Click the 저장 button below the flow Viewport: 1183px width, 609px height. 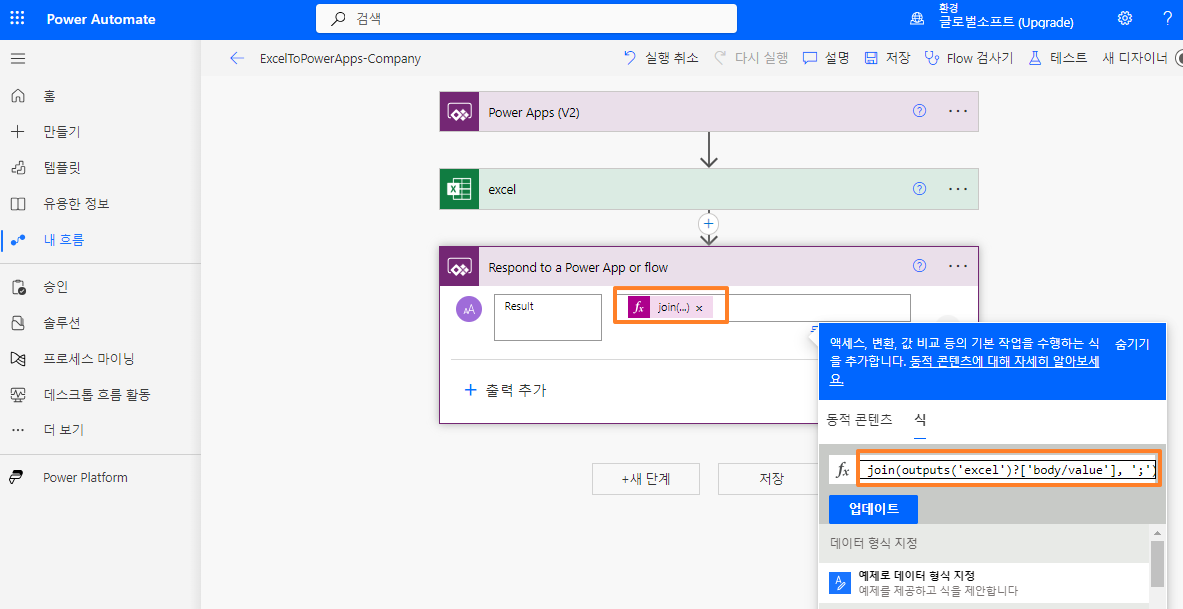click(x=770, y=478)
